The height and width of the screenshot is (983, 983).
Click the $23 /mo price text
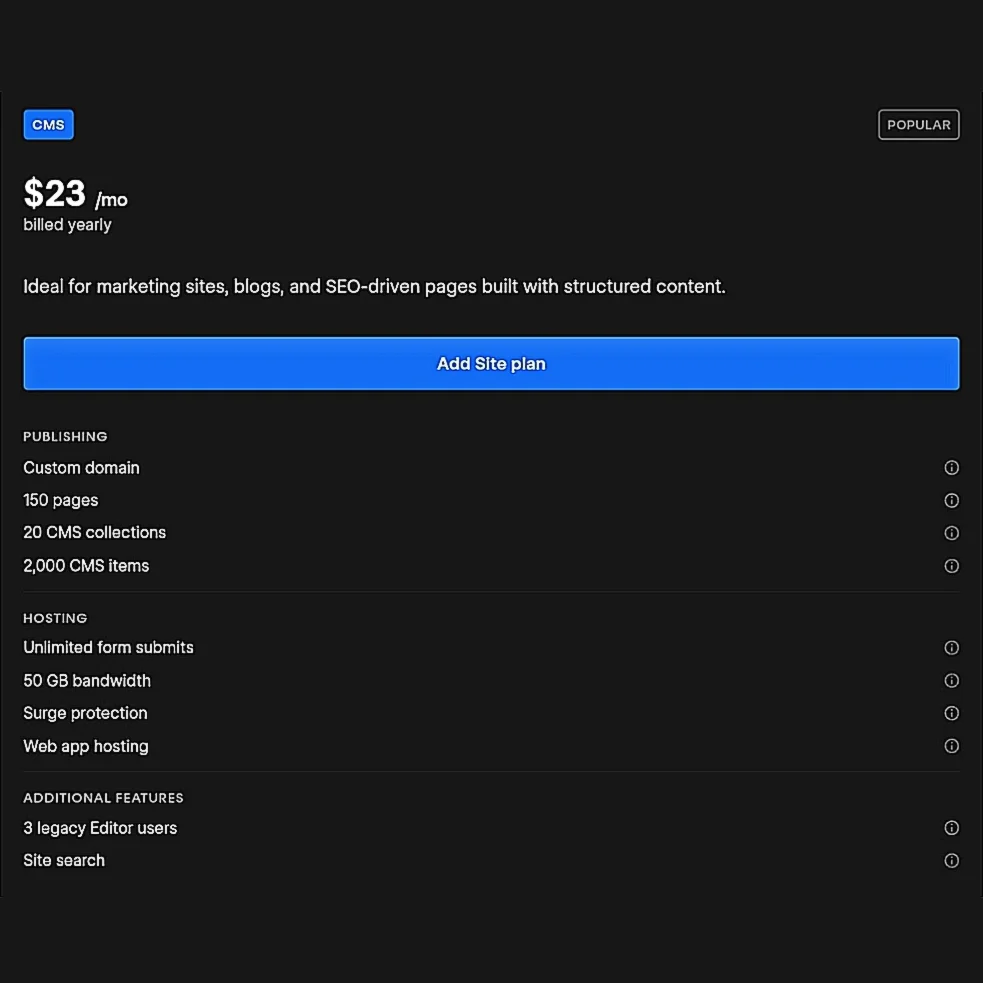tap(75, 194)
